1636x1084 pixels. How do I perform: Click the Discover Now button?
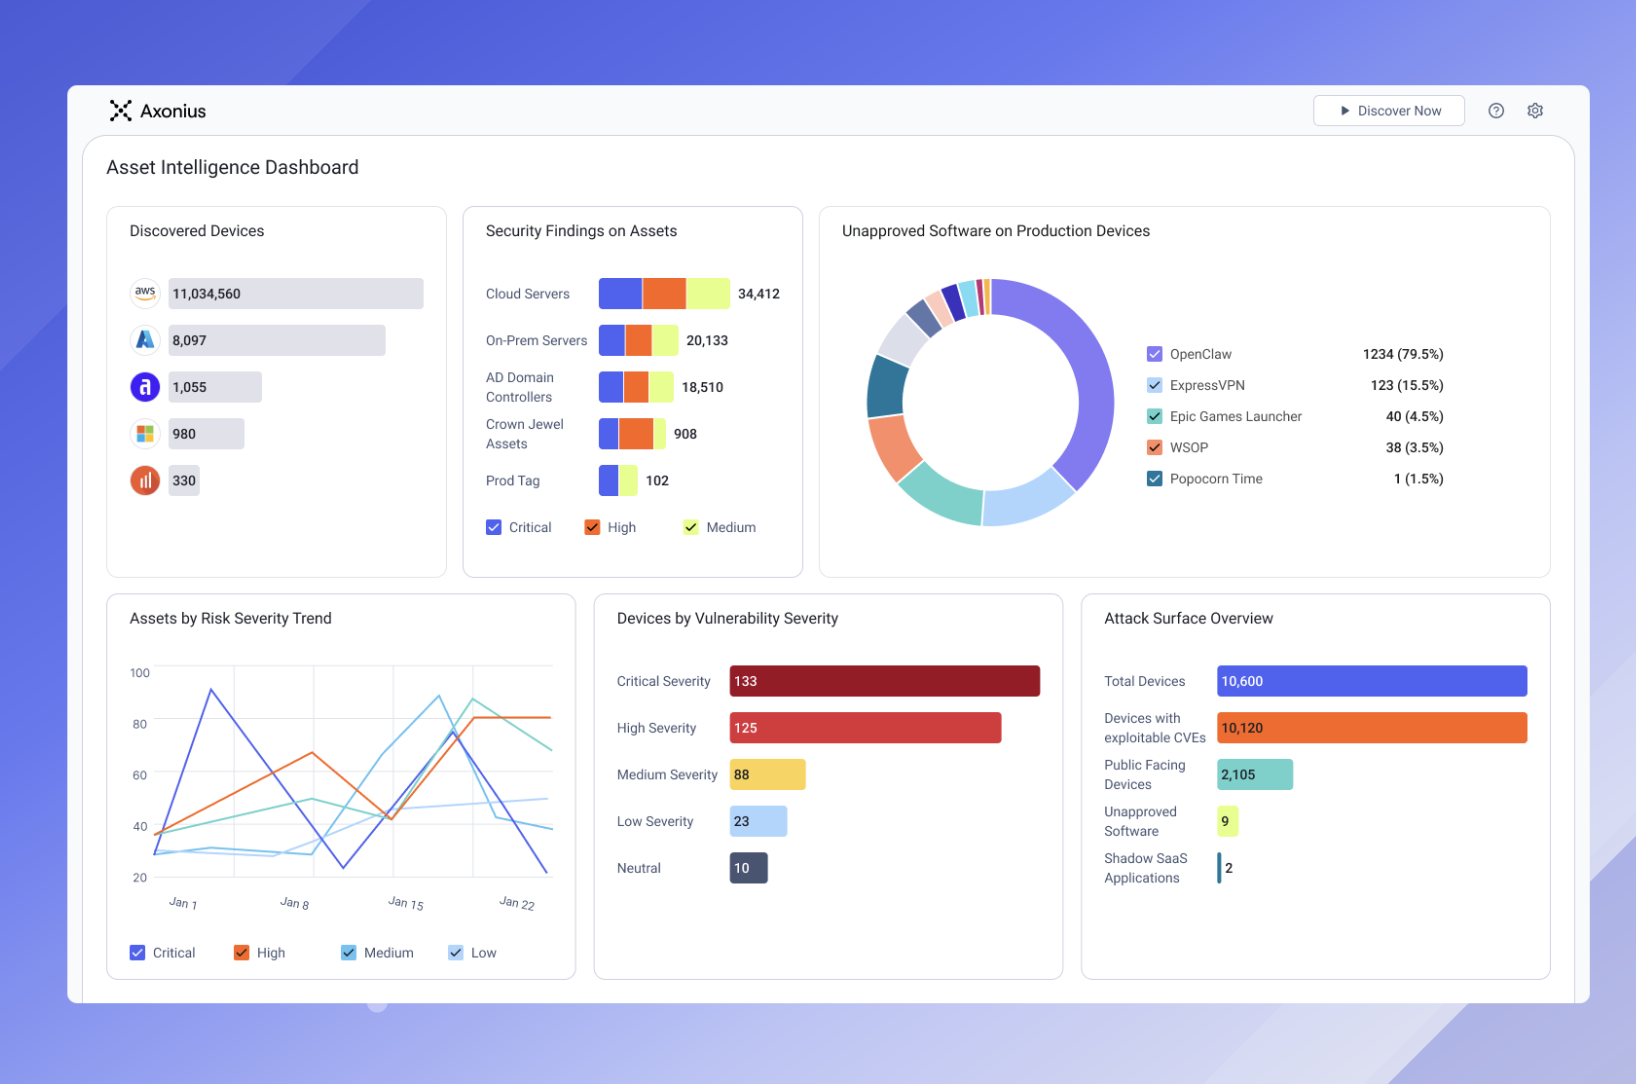(1389, 111)
